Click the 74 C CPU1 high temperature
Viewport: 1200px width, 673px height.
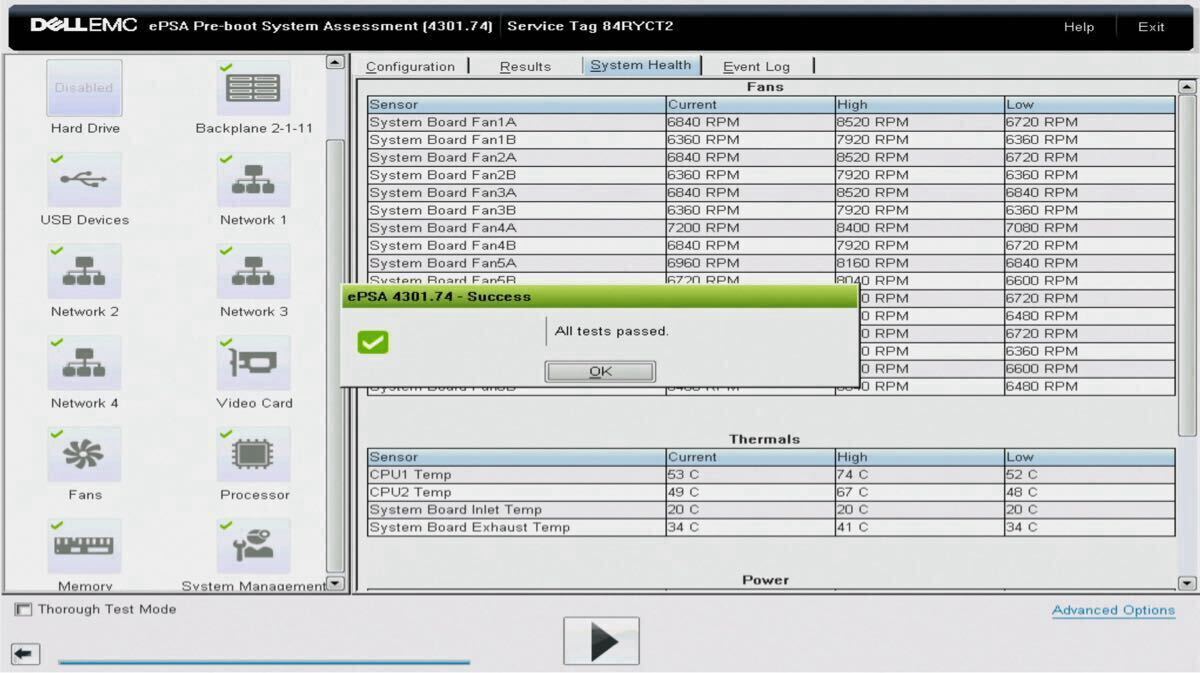[x=853, y=475]
